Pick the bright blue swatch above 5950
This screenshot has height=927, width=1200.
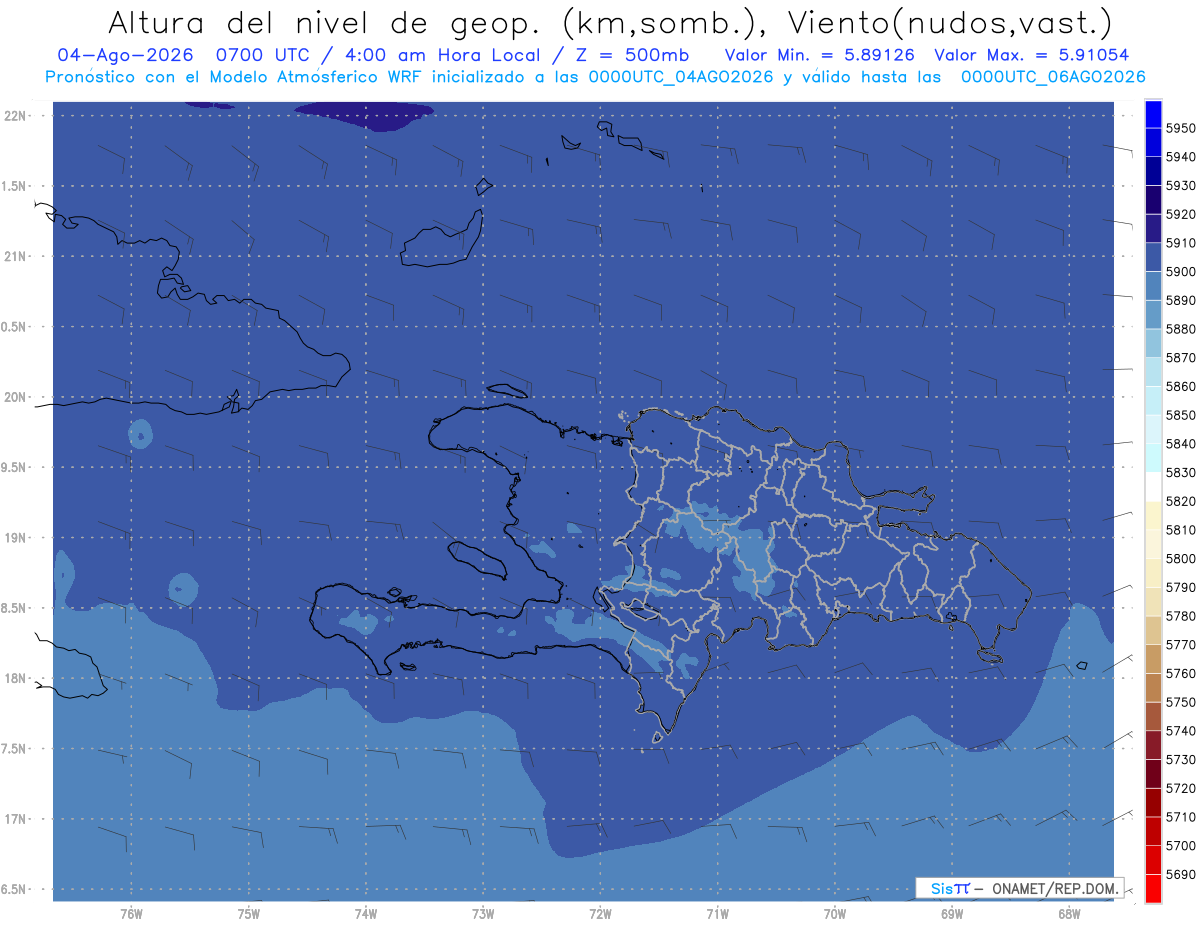1153,113
